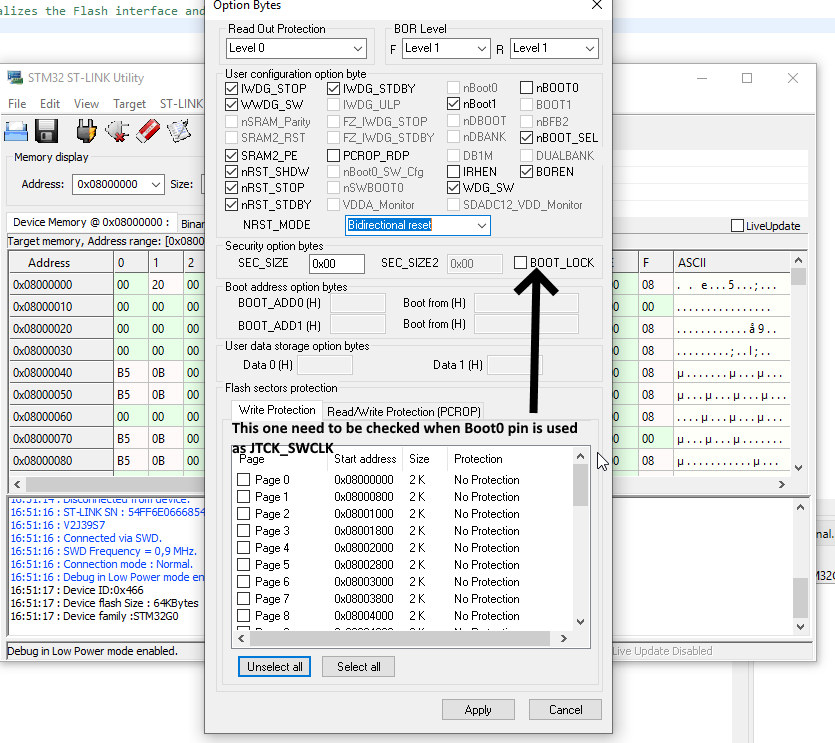Viewport: 835px width, 743px height.
Task: Toggle the IWDG_STDBY checkbox
Action: pos(333,88)
